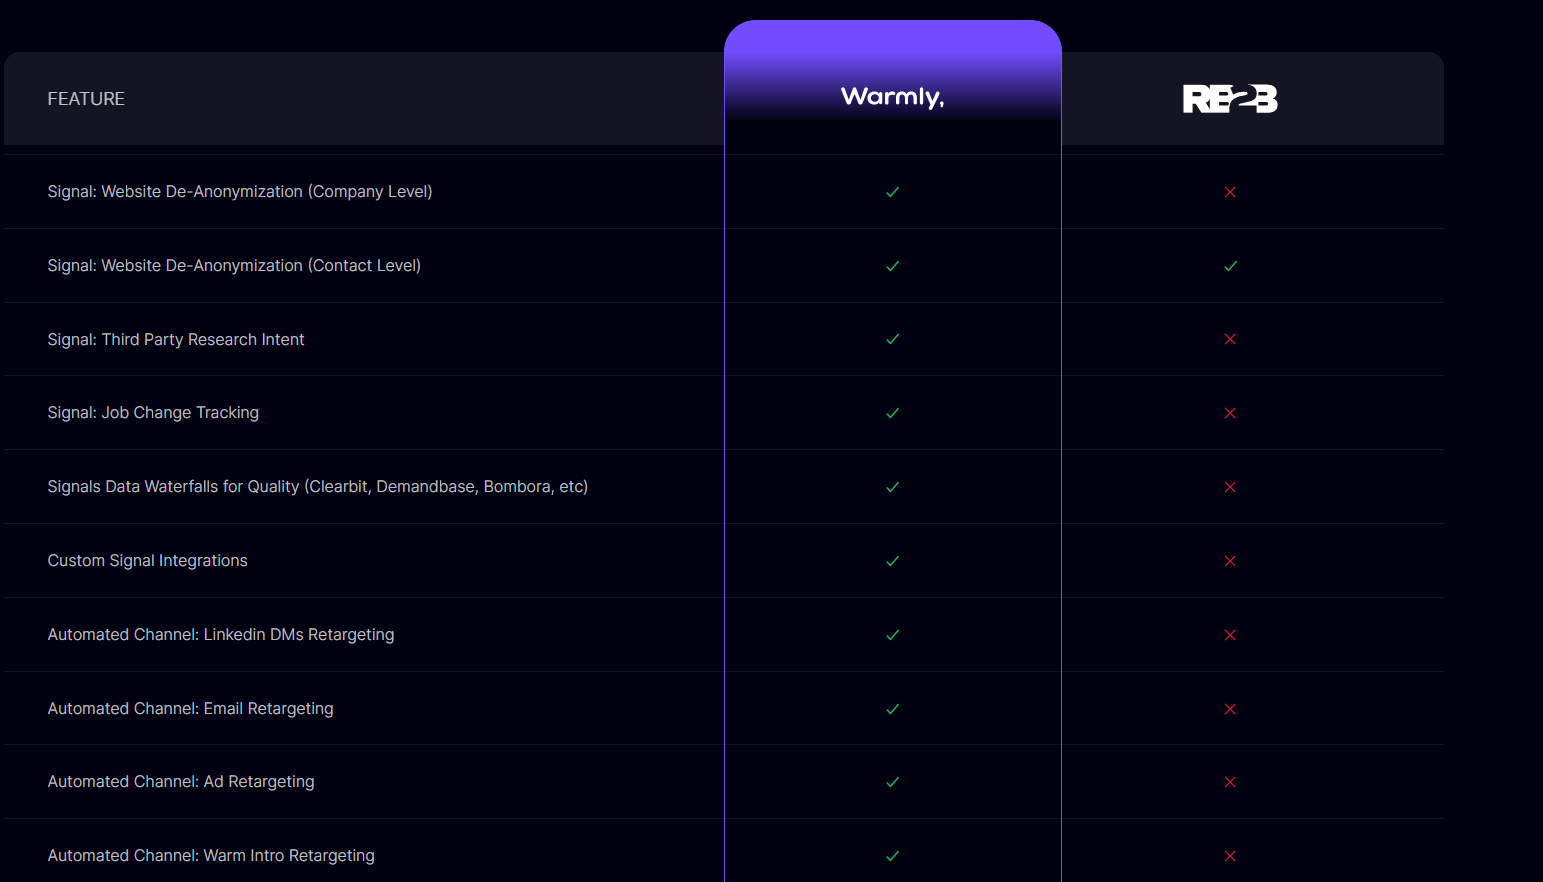
Task: Click the Warmly logo in header
Action: (892, 97)
